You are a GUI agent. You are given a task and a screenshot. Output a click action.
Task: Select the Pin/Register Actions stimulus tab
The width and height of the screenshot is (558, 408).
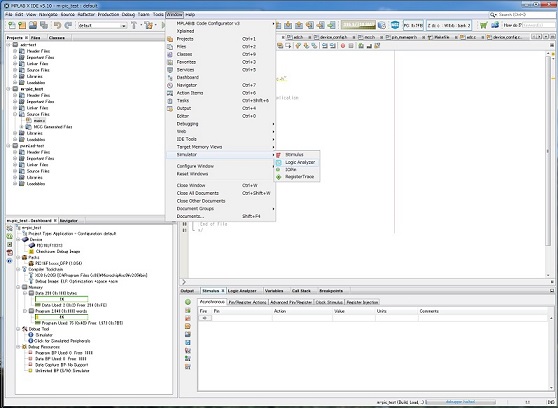247,302
